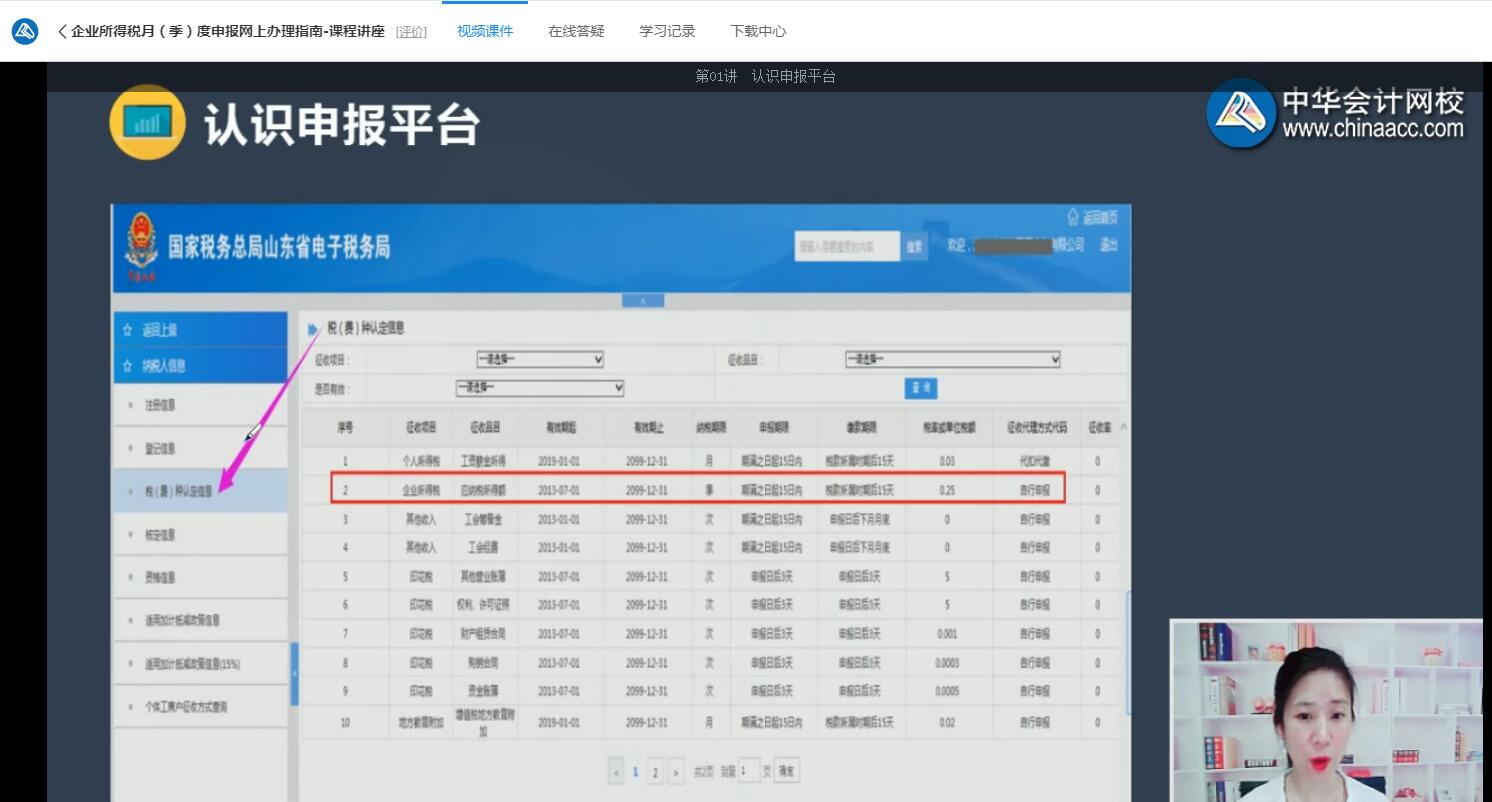Image resolution: width=1492 pixels, height=802 pixels.
Task: Click the 权利、许可证照 cell
Action: point(485,605)
